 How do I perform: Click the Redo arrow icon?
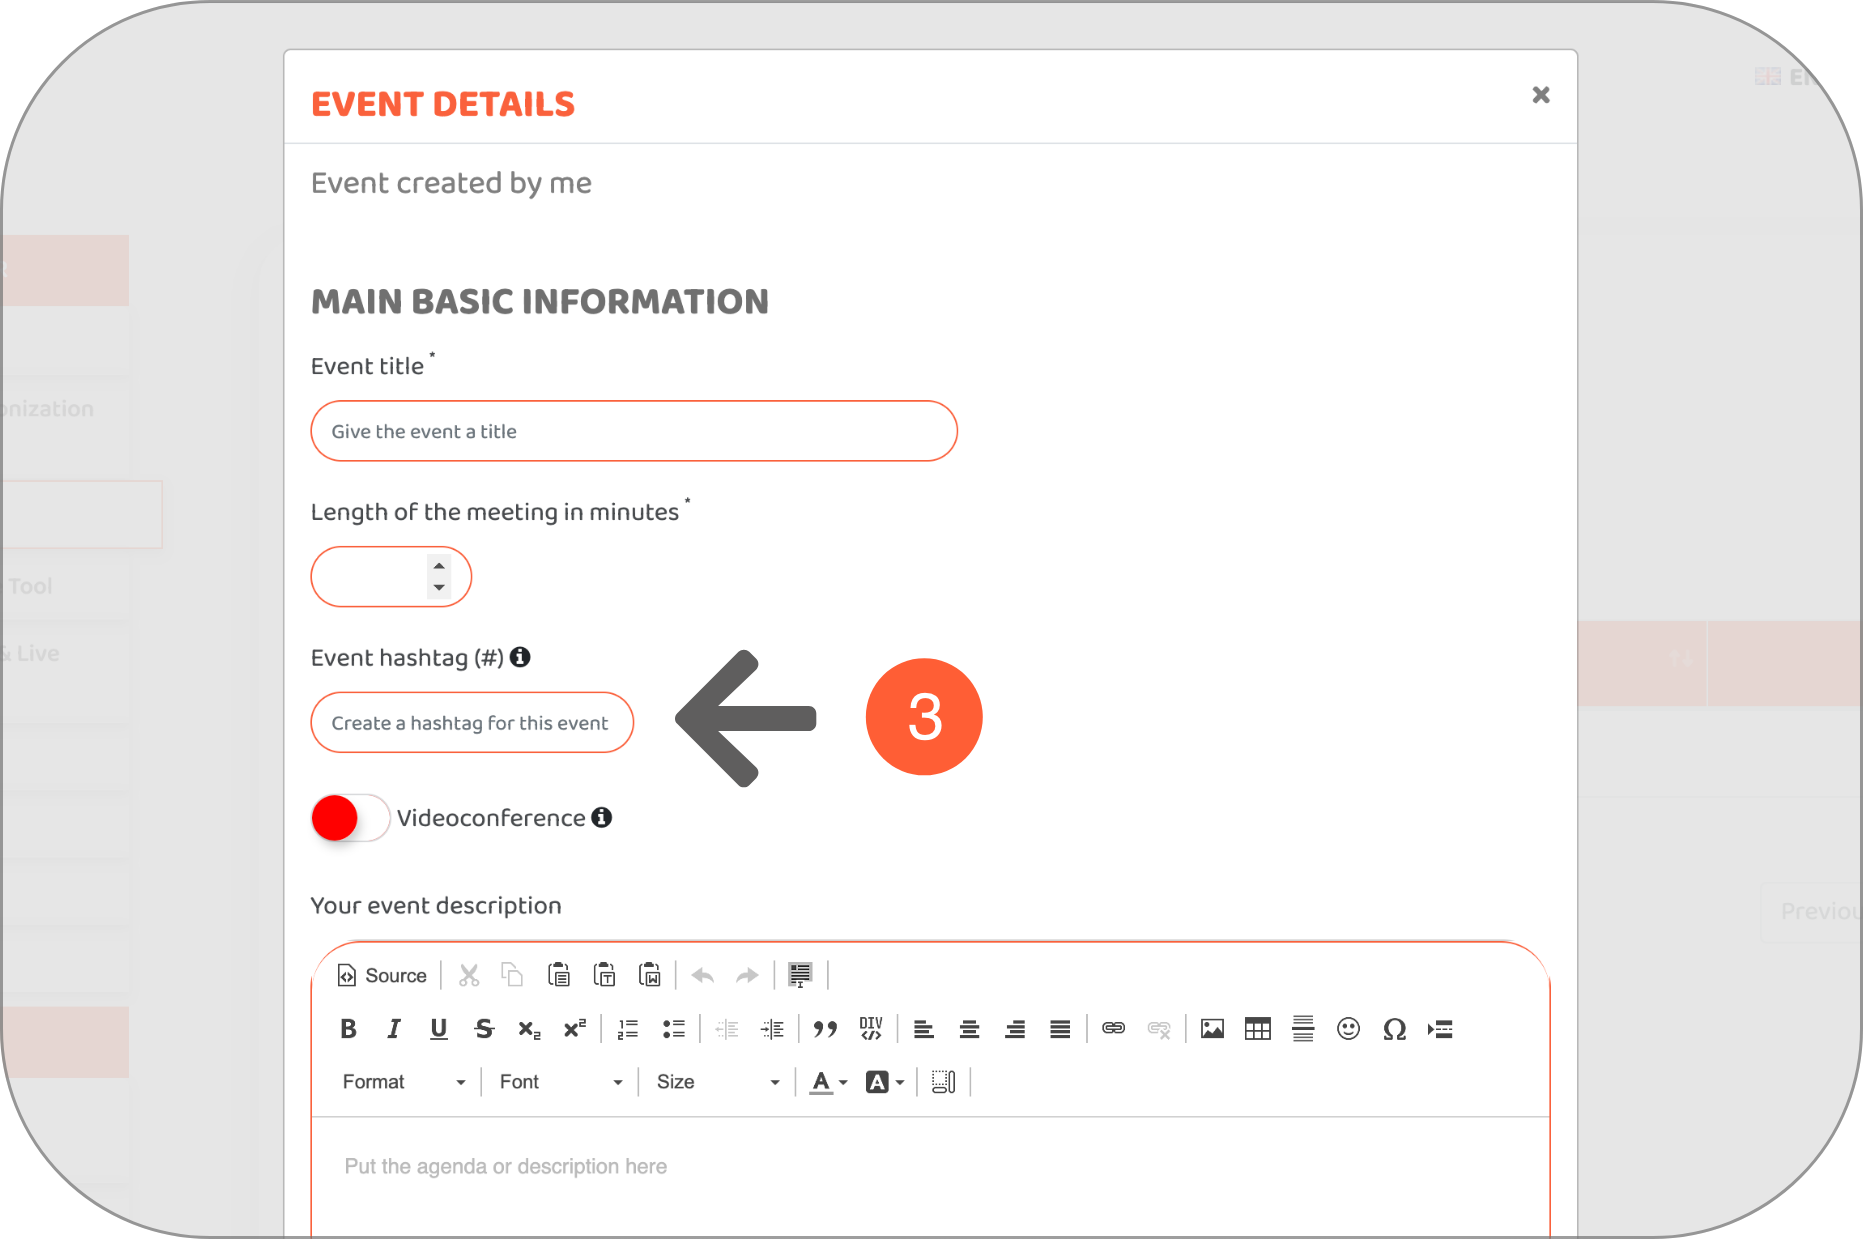click(747, 975)
